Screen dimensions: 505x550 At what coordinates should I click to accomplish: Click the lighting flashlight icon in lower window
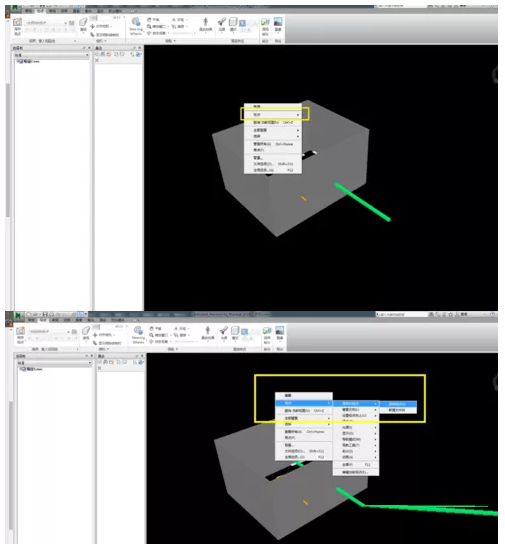224,330
